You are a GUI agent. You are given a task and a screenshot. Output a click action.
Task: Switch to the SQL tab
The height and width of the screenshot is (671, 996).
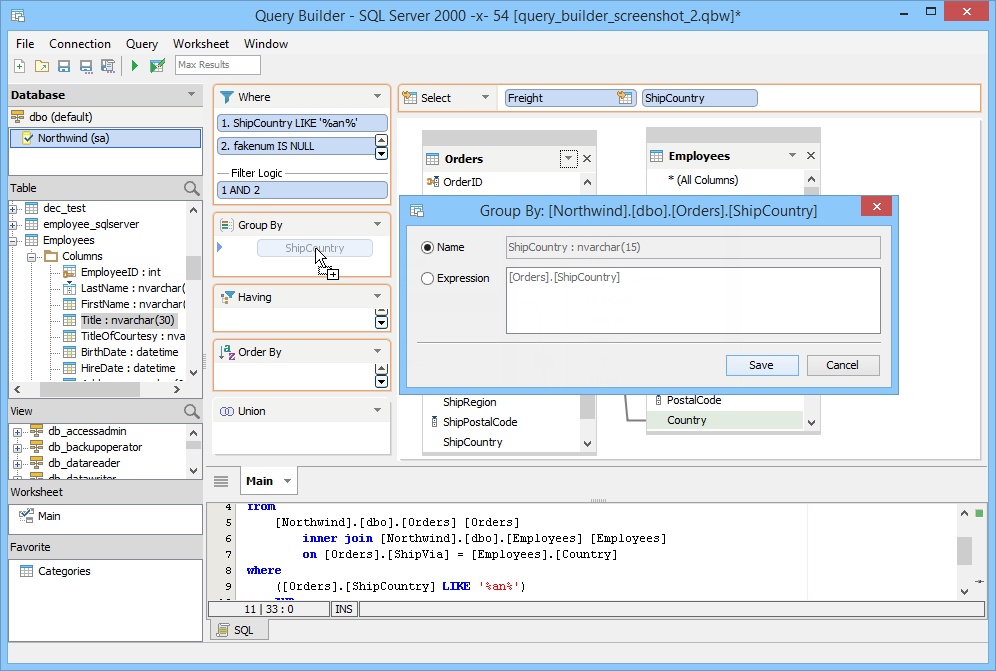click(x=239, y=630)
